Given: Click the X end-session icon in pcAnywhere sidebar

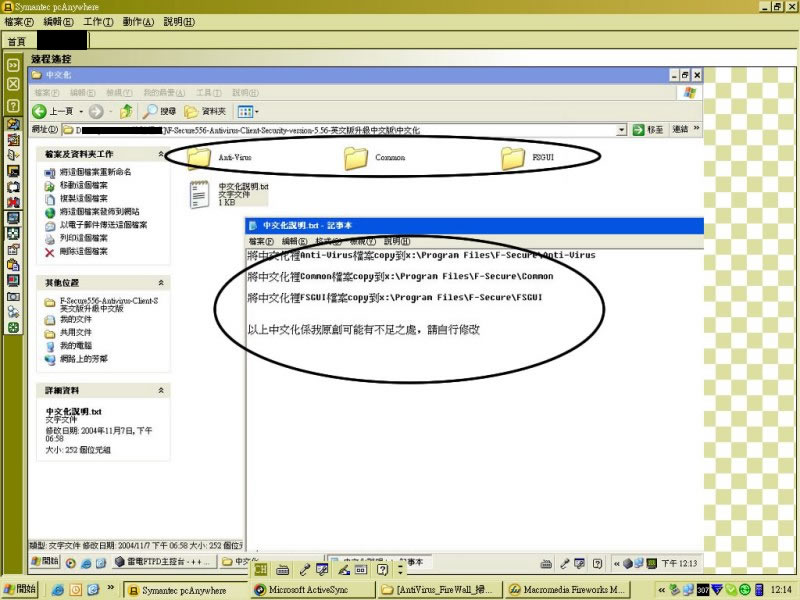Looking at the screenshot, I should click(x=13, y=84).
